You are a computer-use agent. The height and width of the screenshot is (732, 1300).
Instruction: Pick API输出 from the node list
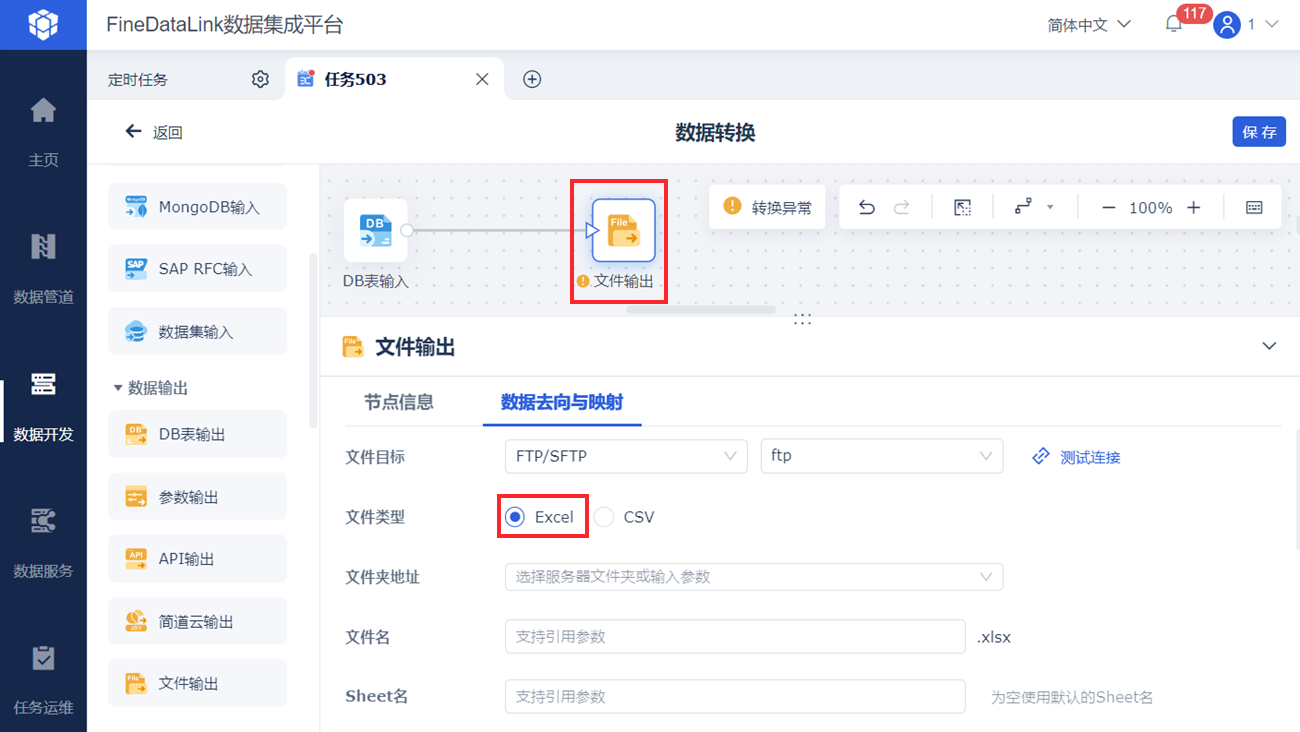click(x=197, y=558)
